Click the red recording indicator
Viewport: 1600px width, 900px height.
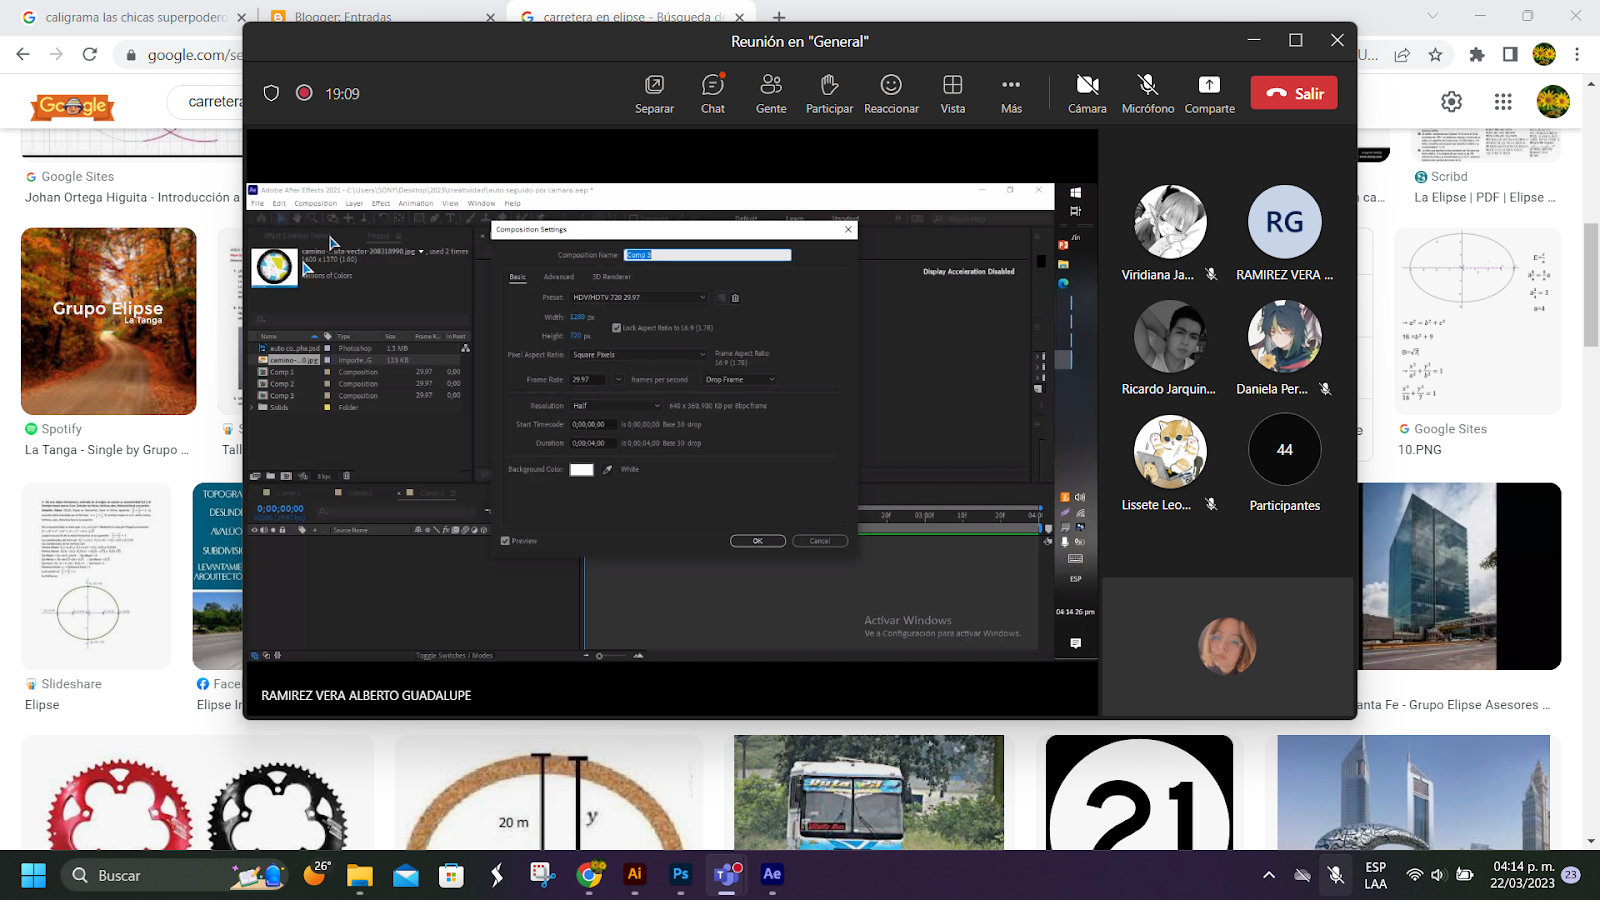point(304,93)
